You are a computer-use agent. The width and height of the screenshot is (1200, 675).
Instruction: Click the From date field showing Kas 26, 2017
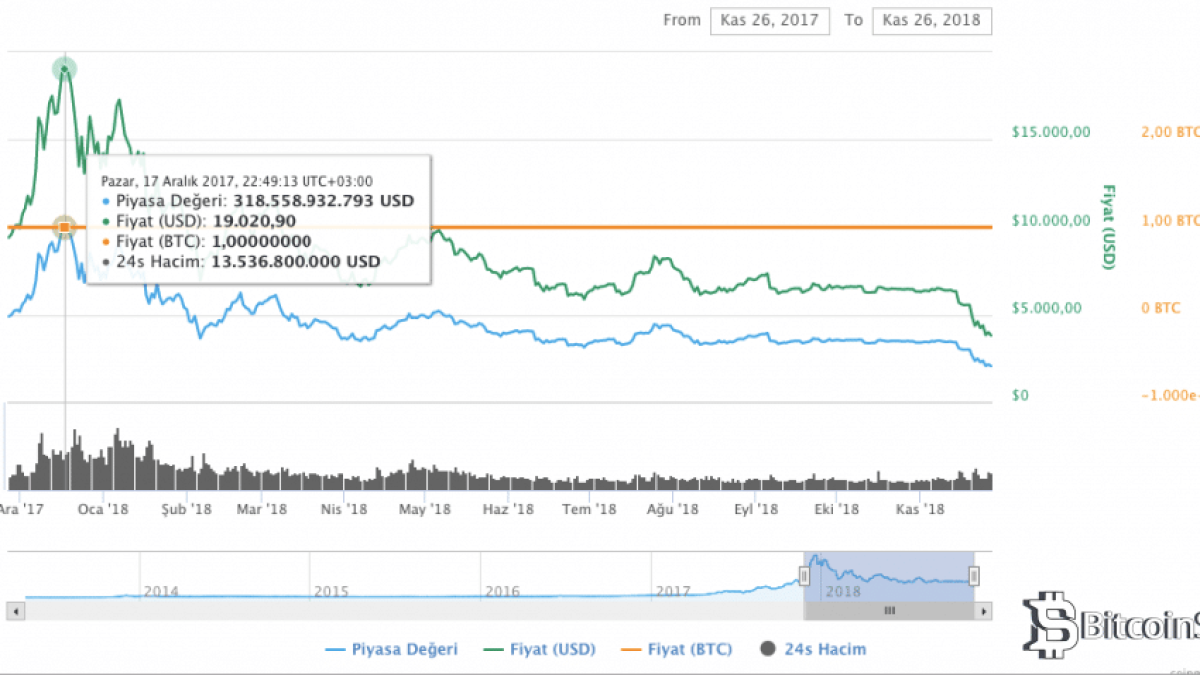(x=769, y=20)
